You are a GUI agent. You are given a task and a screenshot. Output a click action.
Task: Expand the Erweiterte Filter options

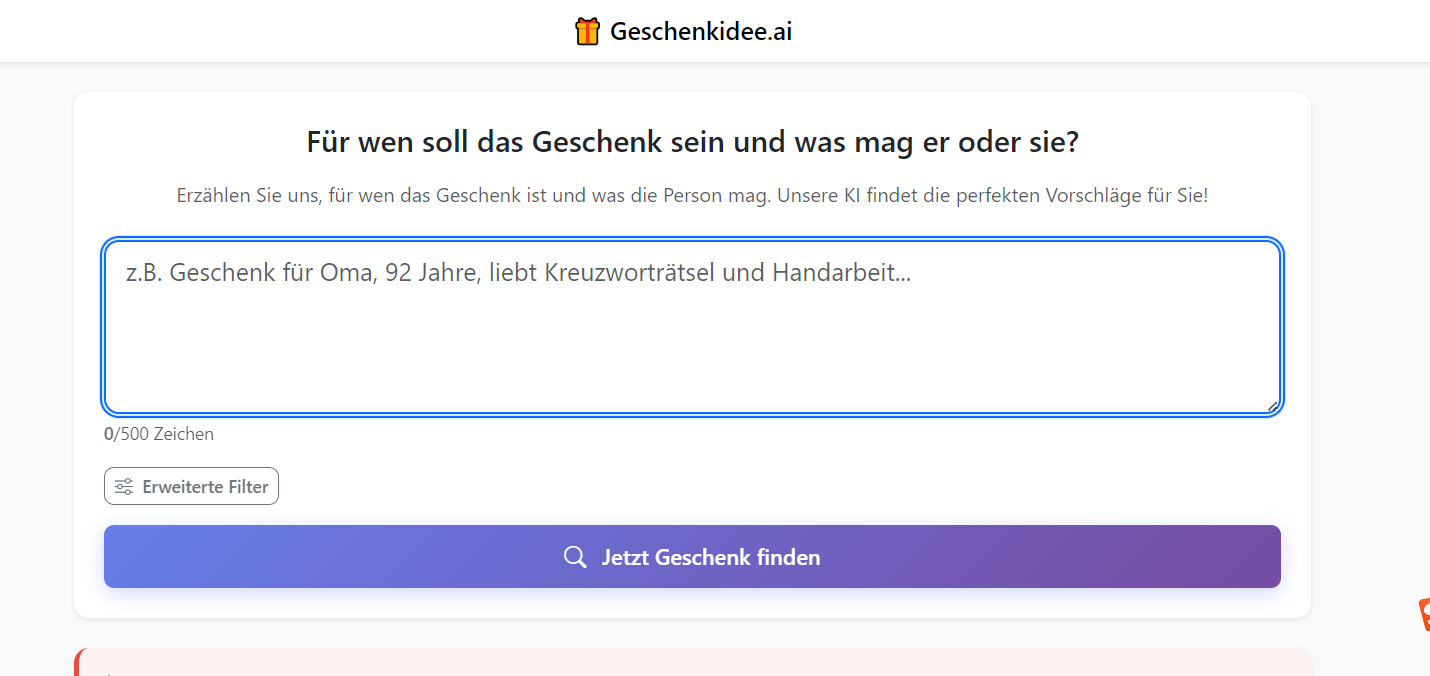[191, 487]
